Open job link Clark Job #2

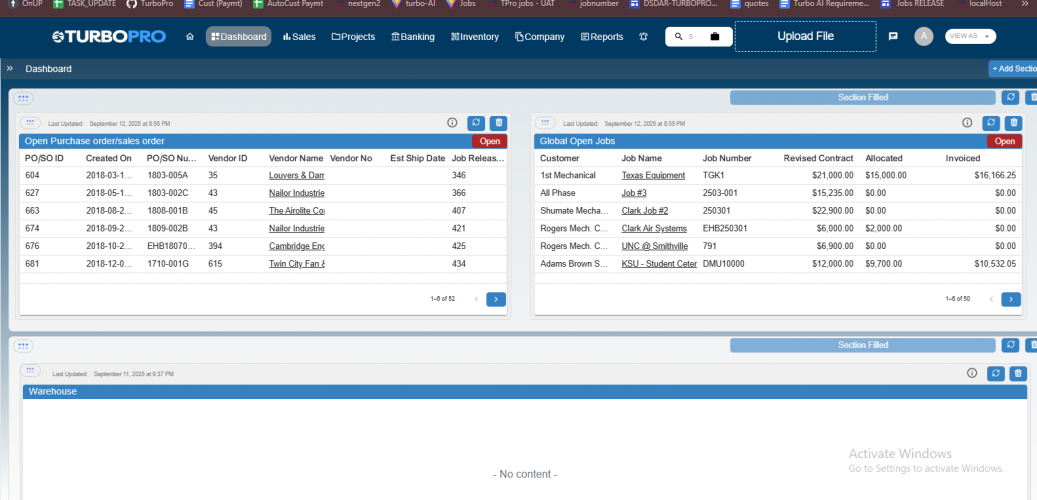(644, 210)
